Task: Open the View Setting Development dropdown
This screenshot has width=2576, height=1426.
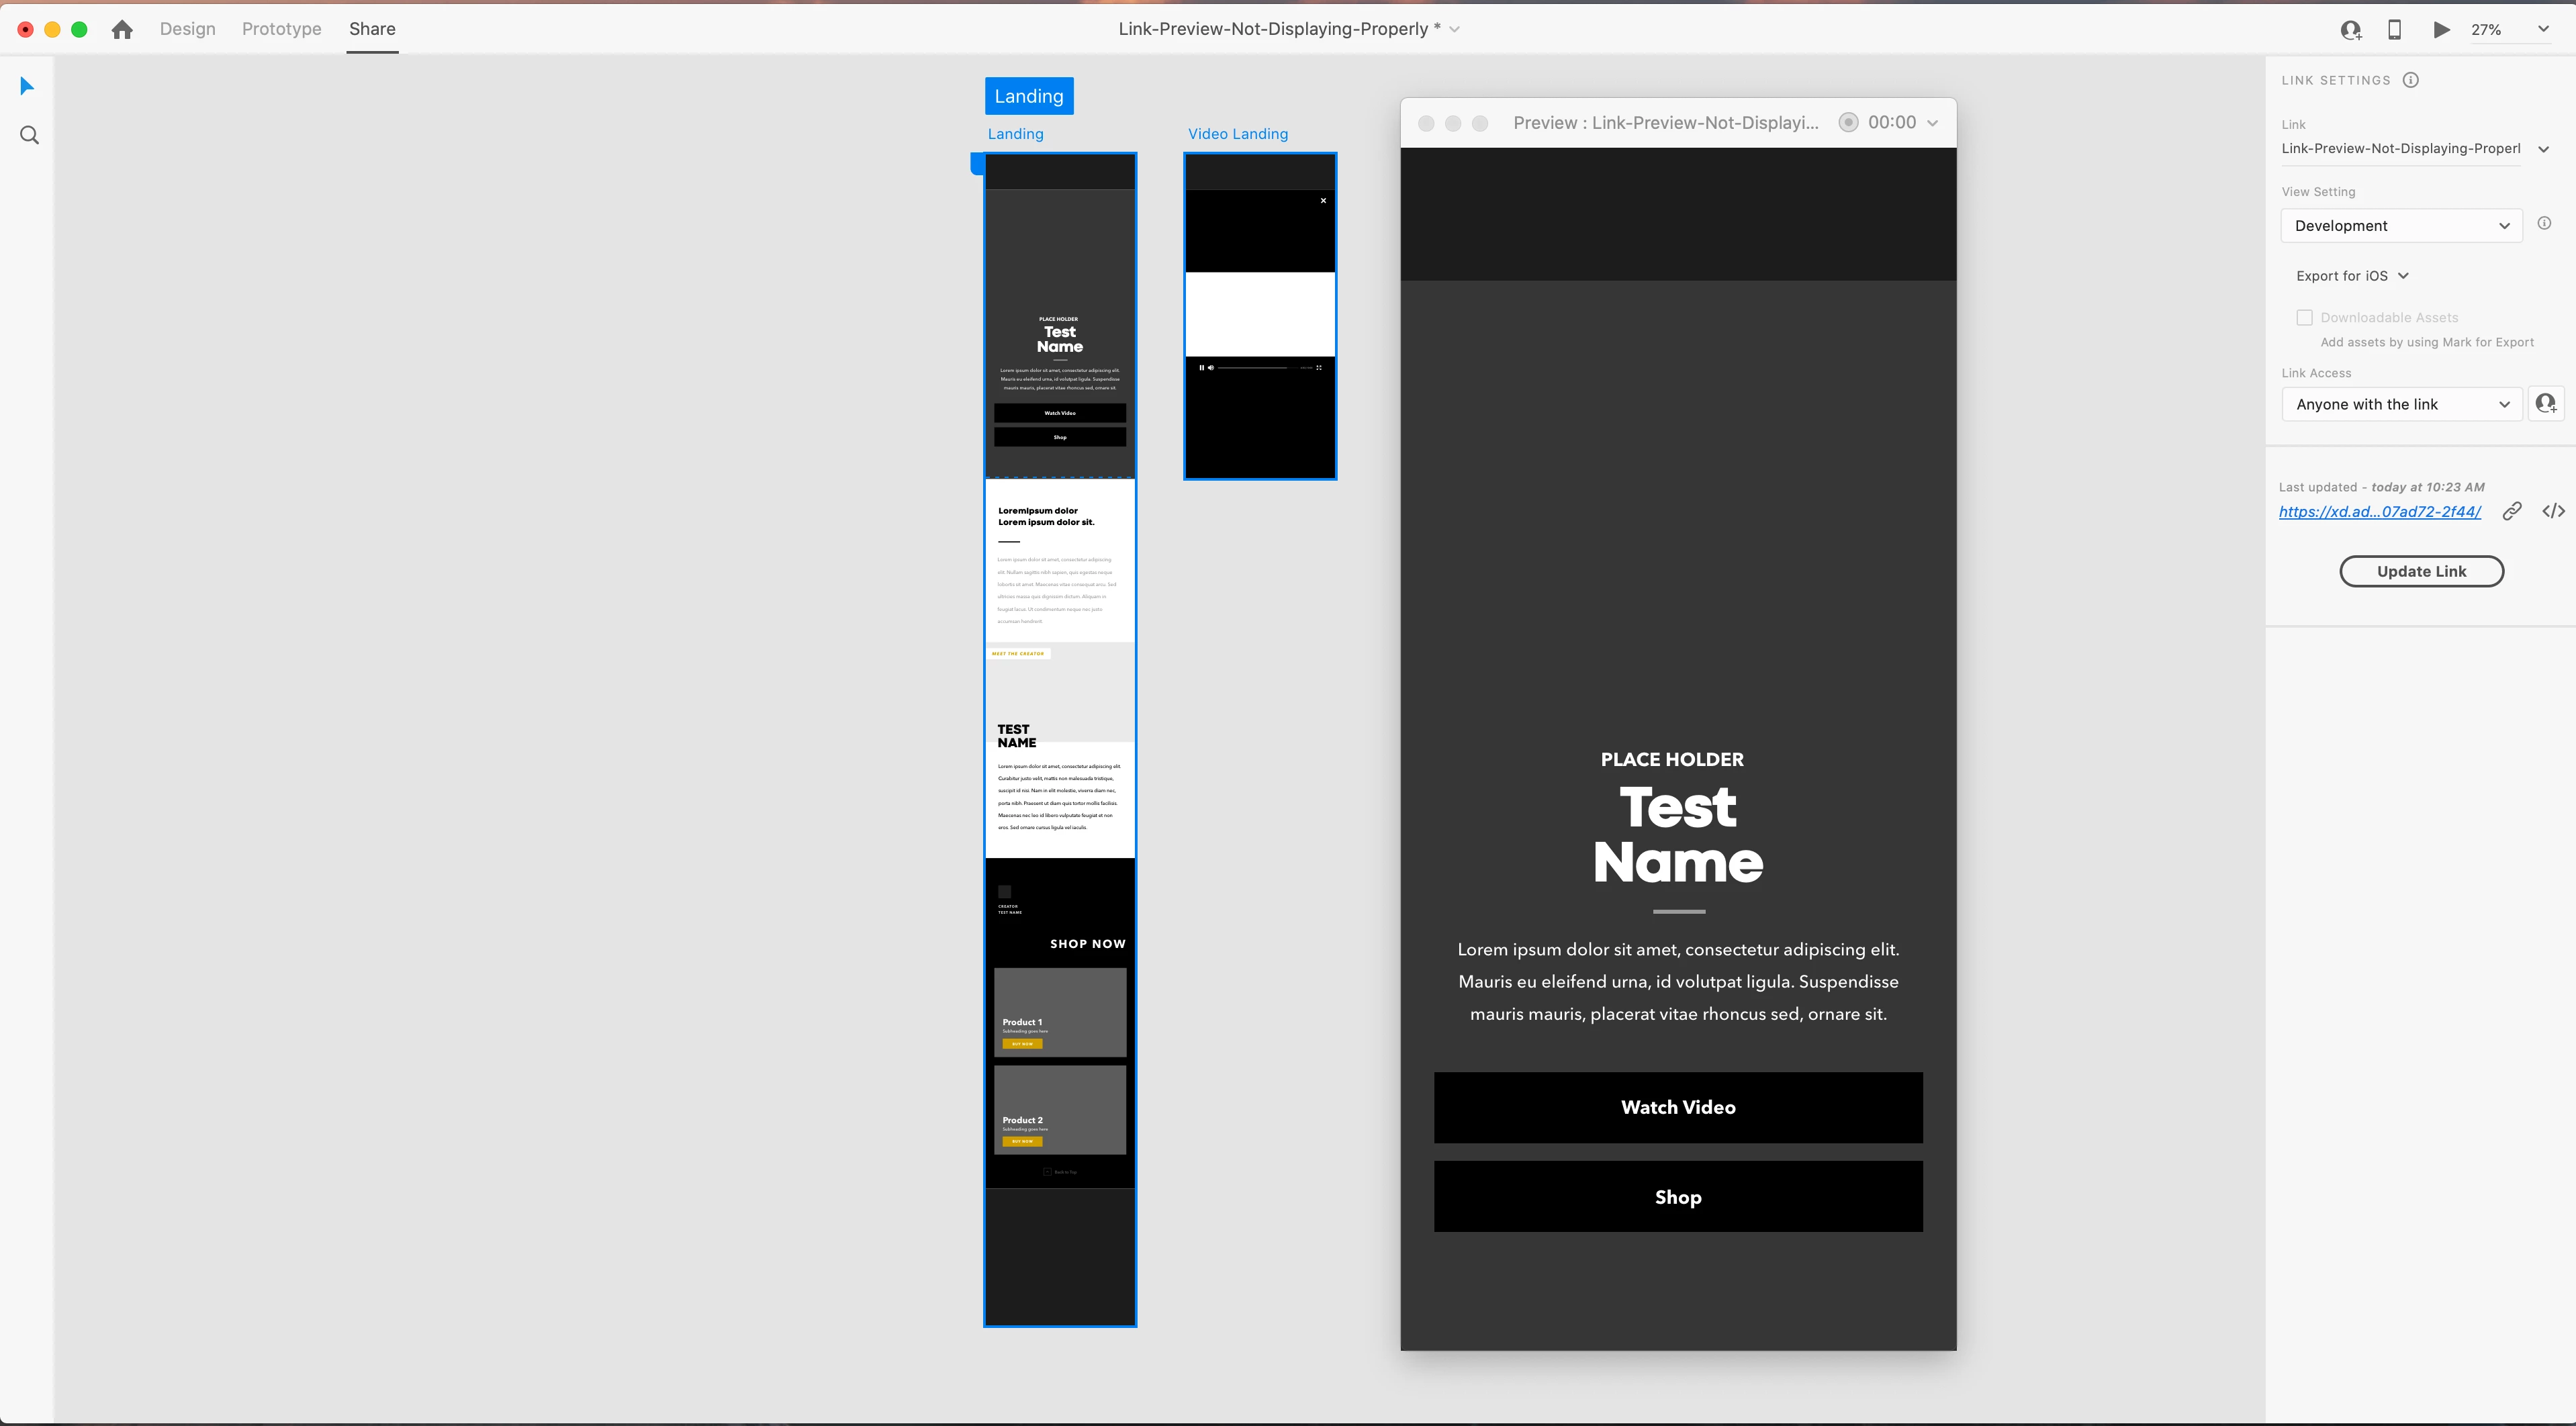Action: point(2401,226)
